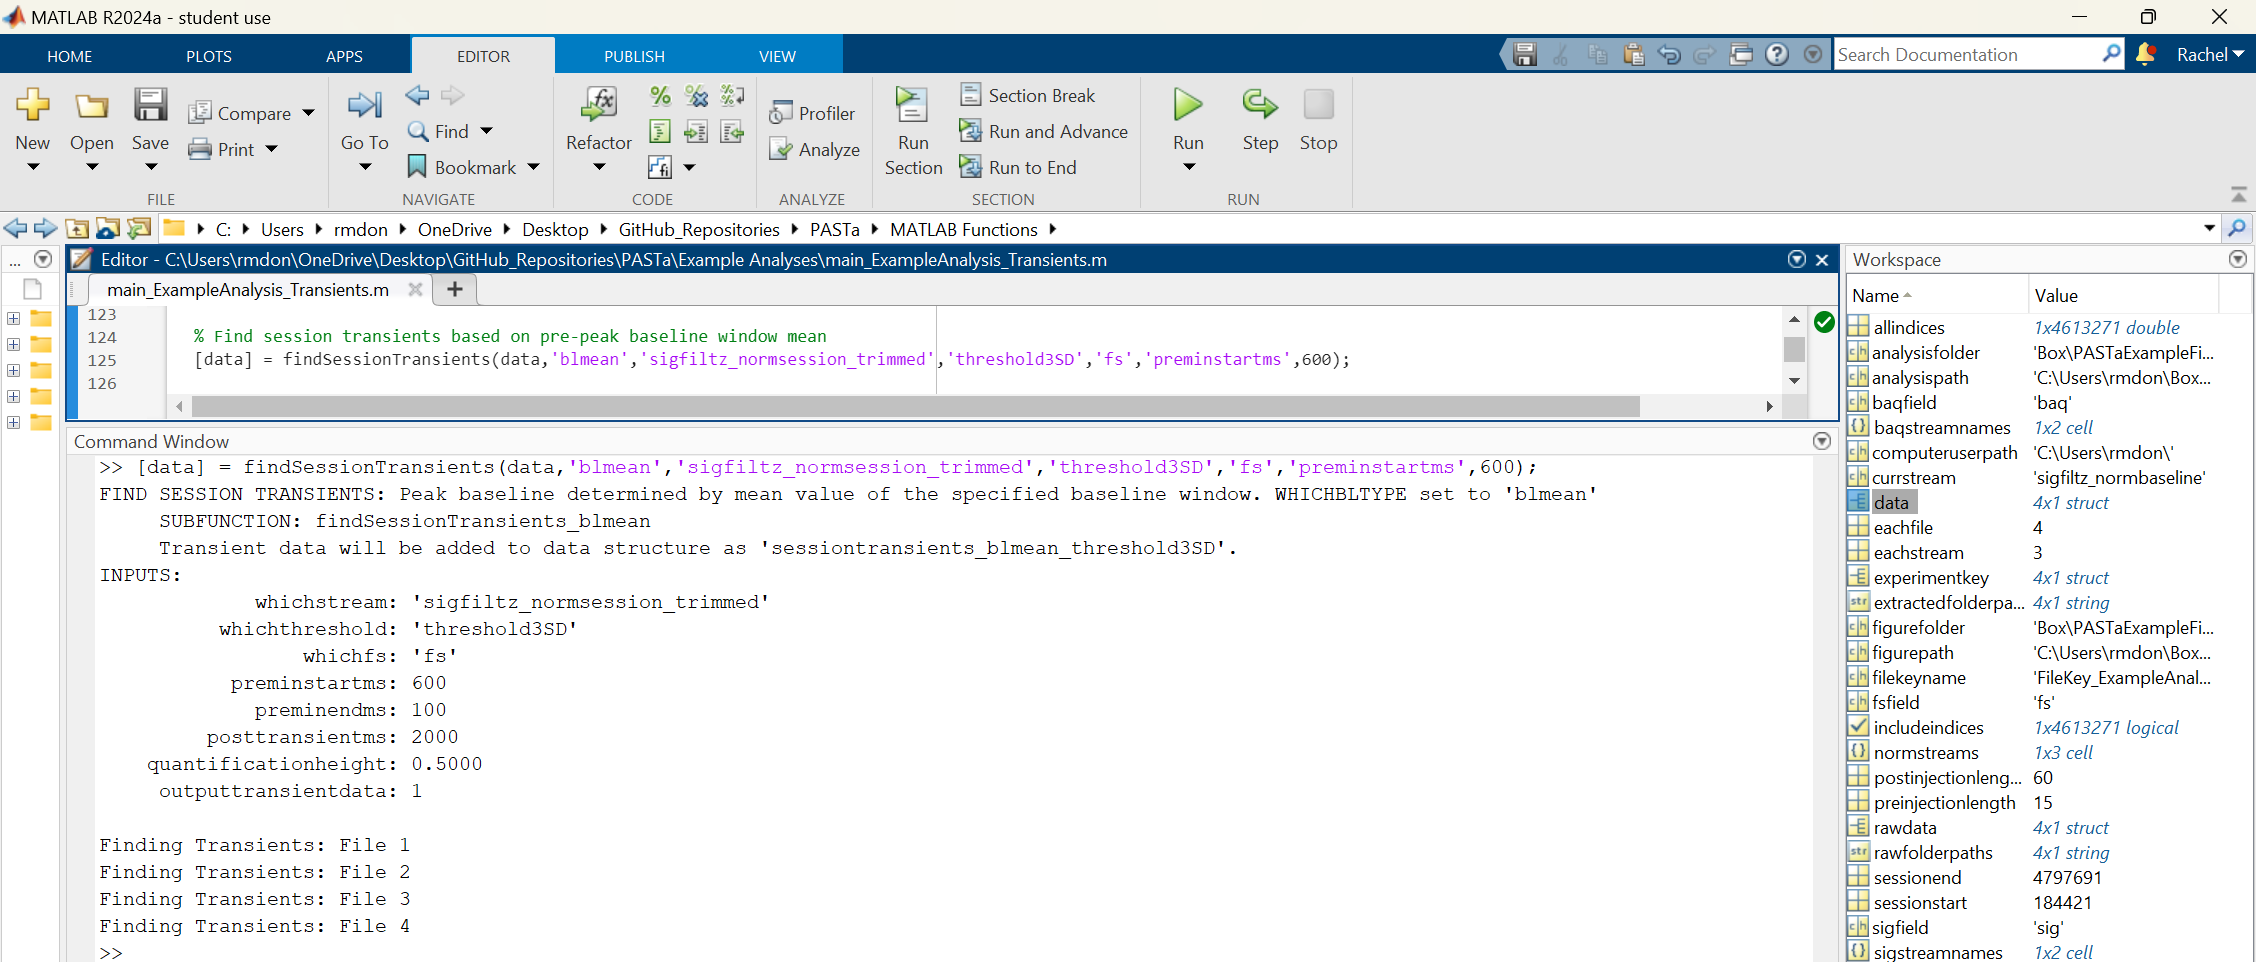Image resolution: width=2256 pixels, height=962 pixels.
Task: Click the Bookmark icon
Action: pos(417,167)
